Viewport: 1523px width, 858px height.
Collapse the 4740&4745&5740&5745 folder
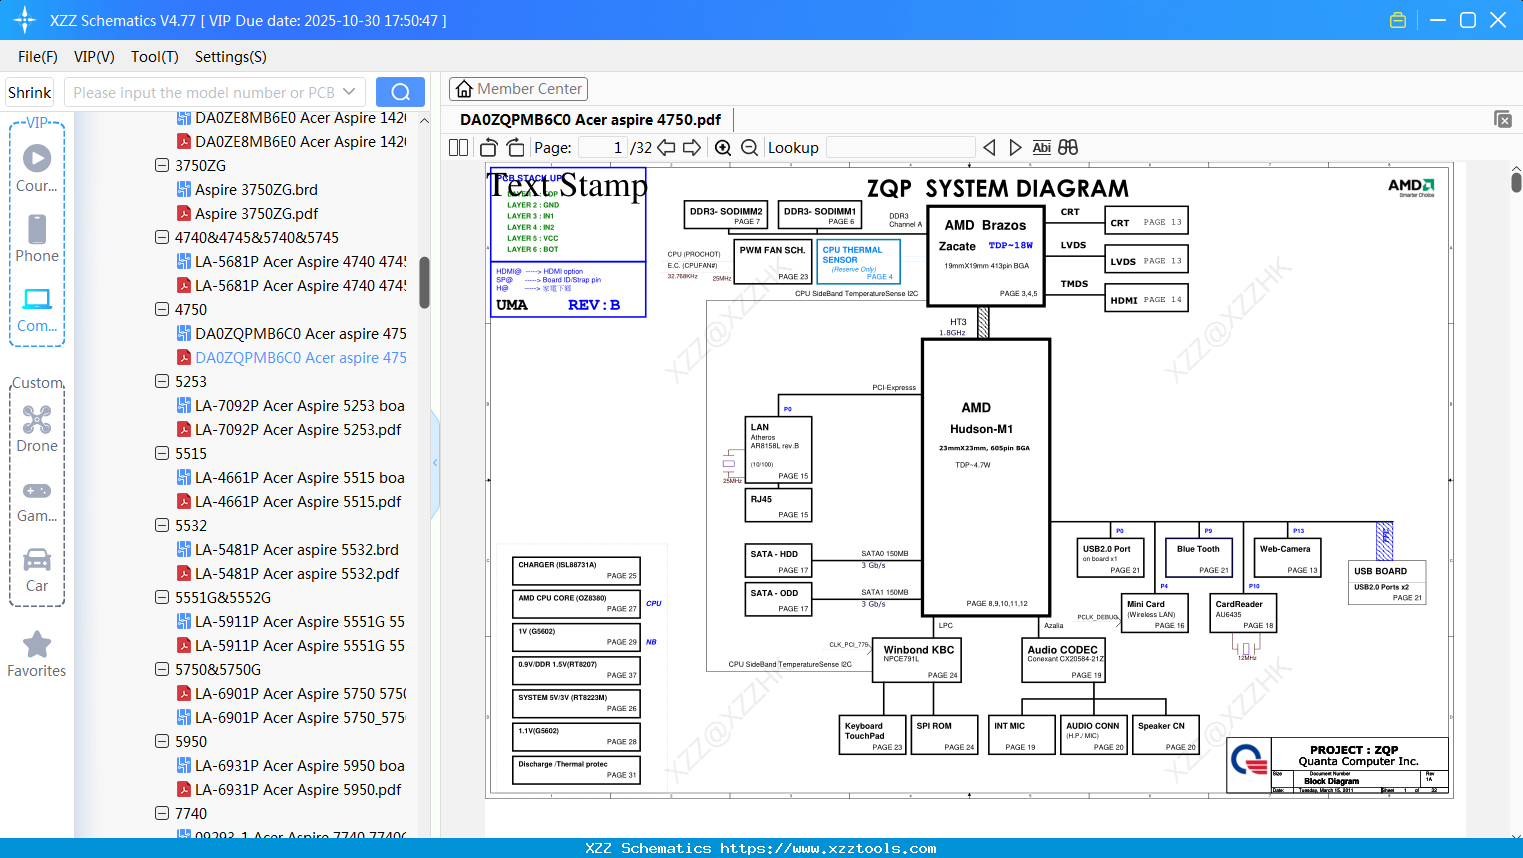[x=162, y=237]
